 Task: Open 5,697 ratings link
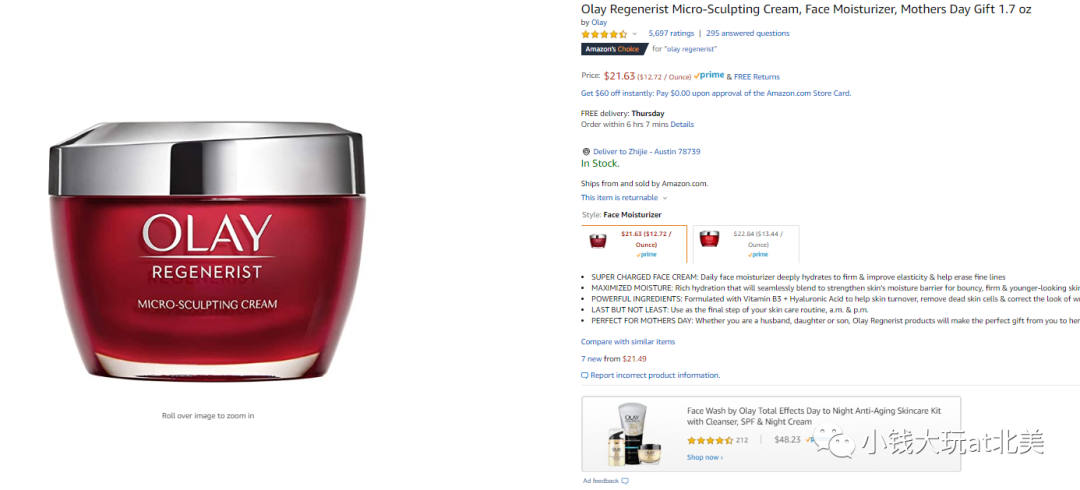[671, 33]
